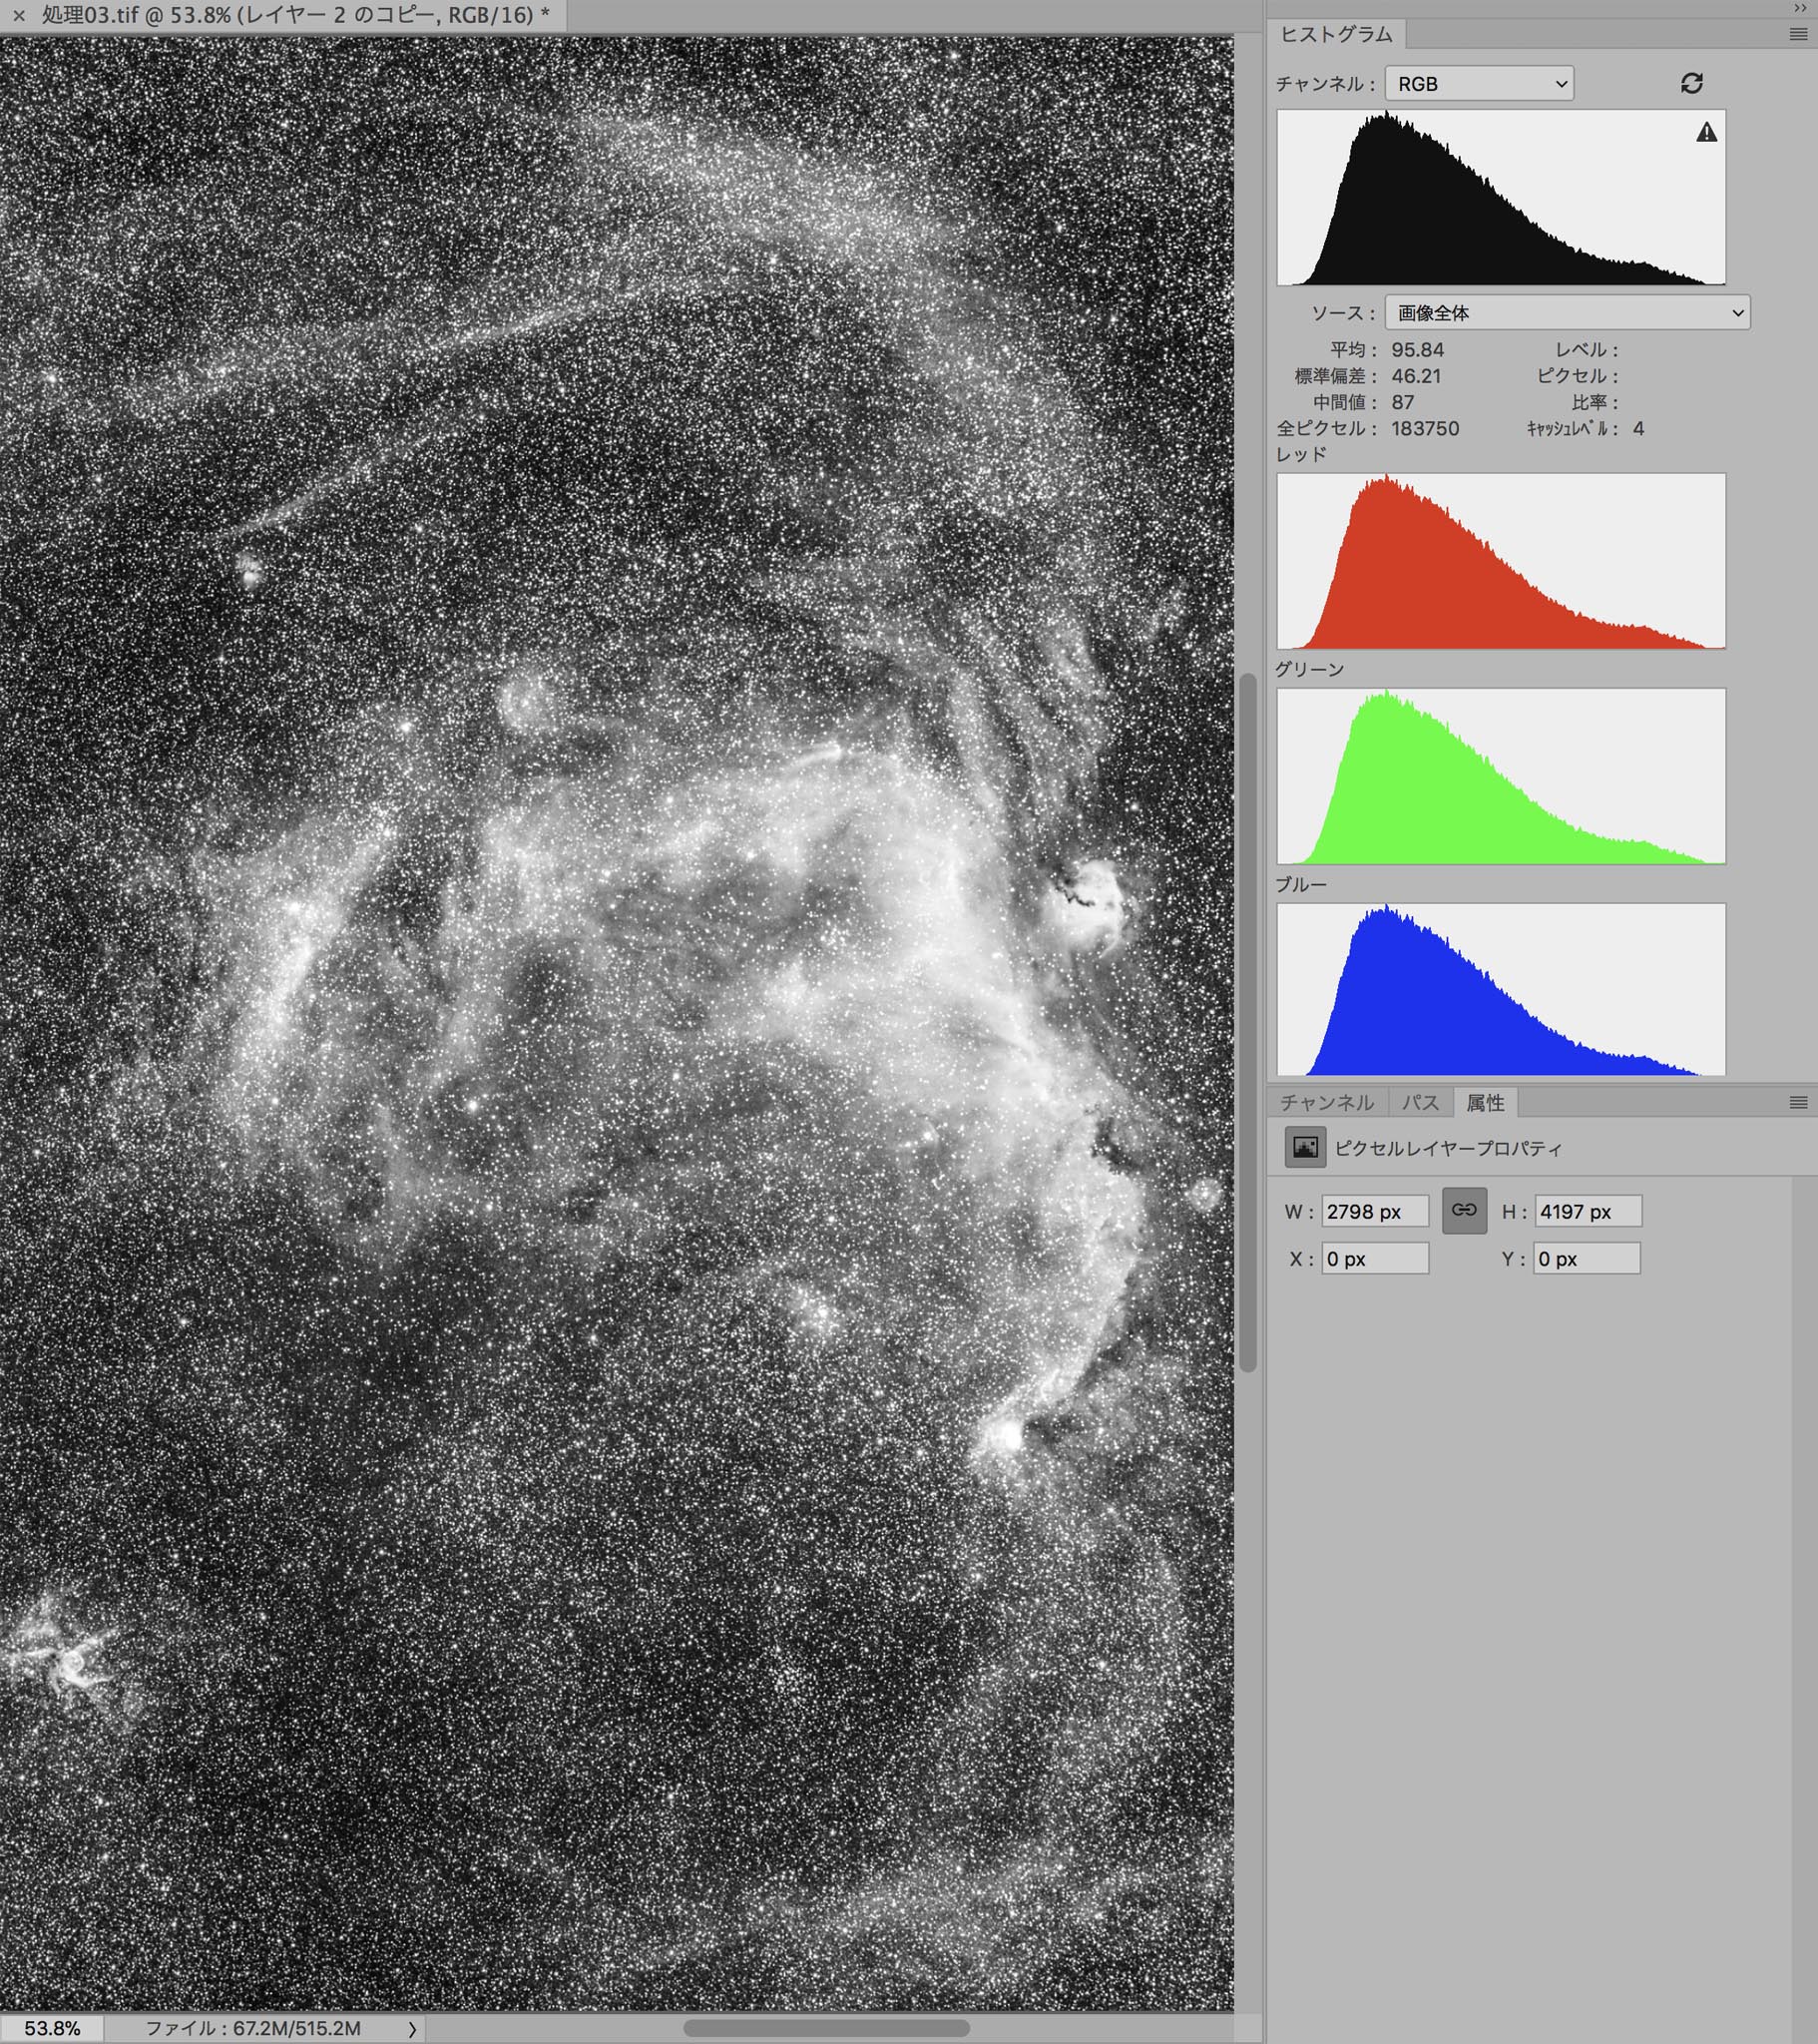Switch to the パス tab
Image resolution: width=1818 pixels, height=2044 pixels.
point(1419,1102)
